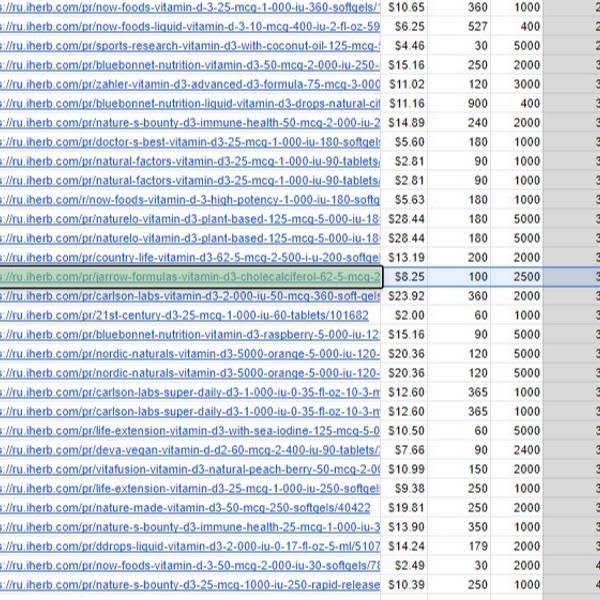600x600 pixels.
Task: Select the $6.25 price cell
Action: pos(404,26)
